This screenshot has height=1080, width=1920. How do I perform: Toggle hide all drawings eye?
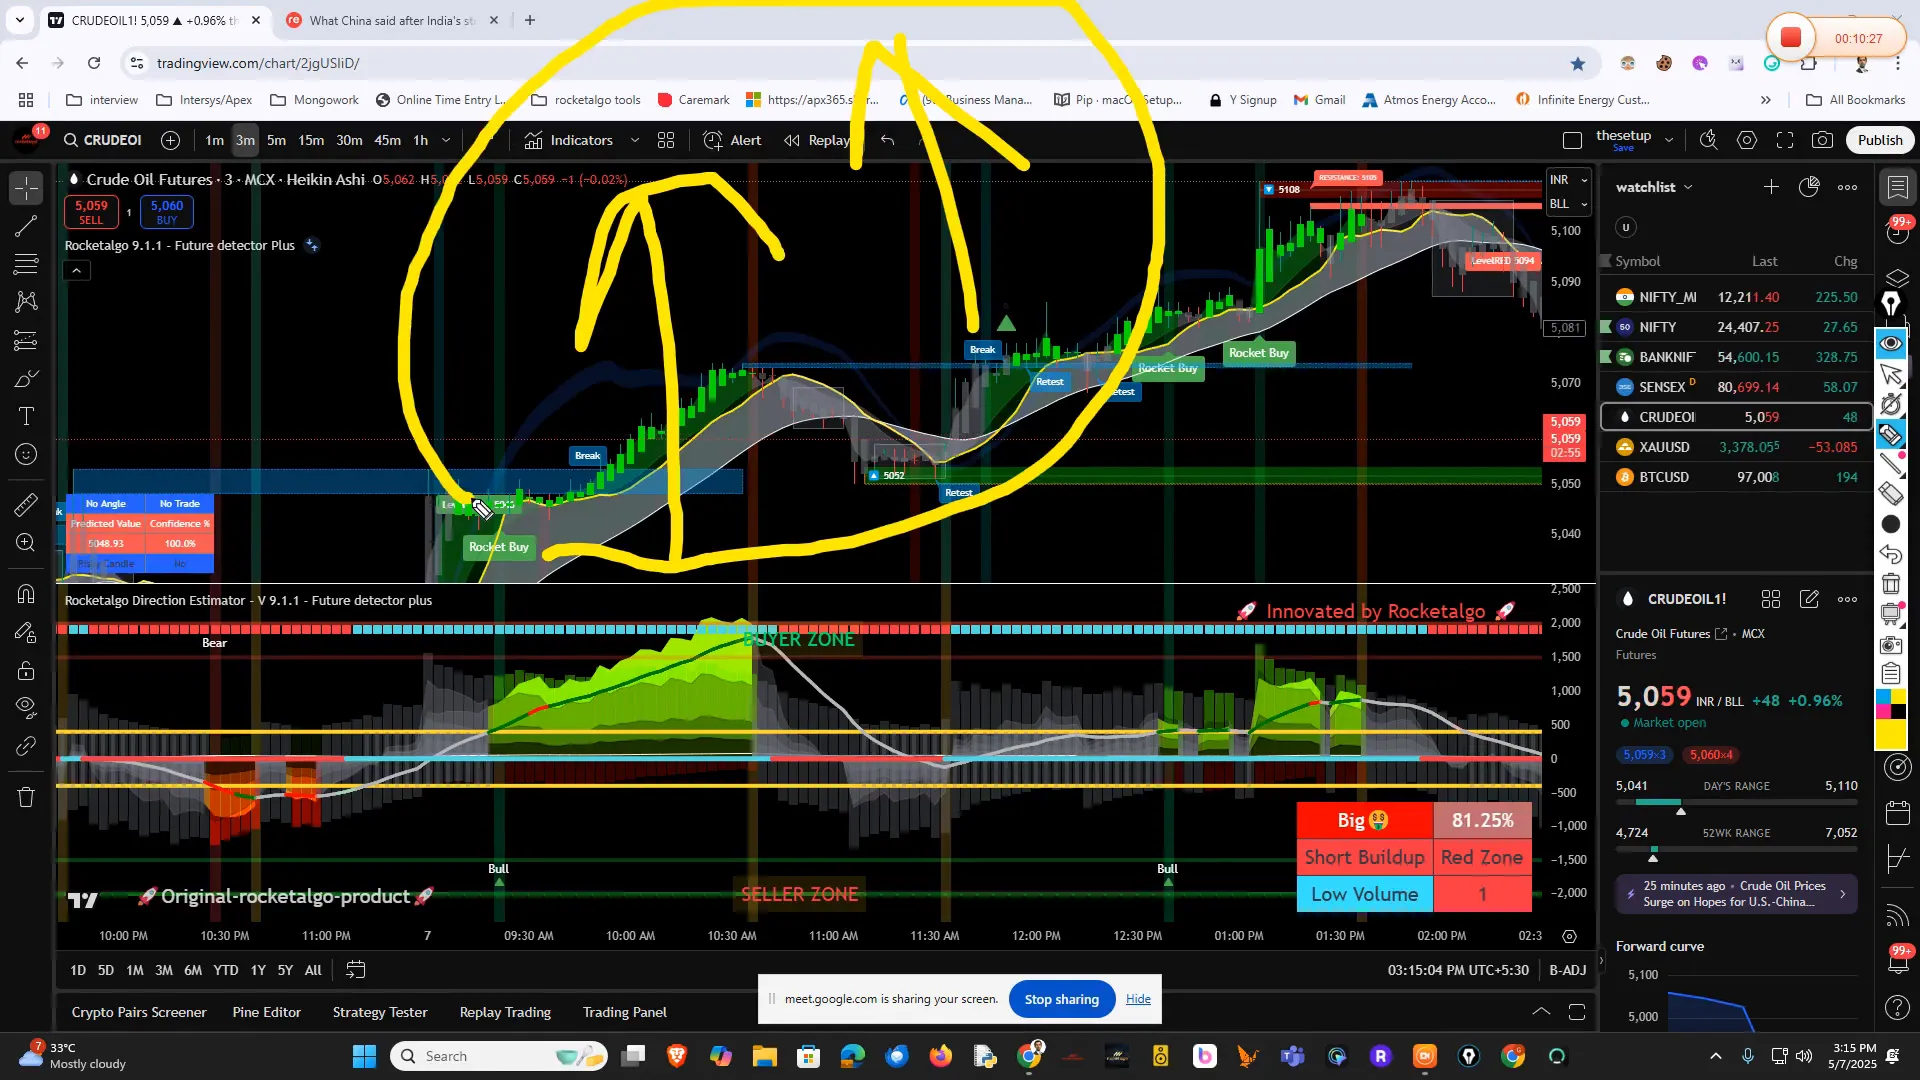27,708
